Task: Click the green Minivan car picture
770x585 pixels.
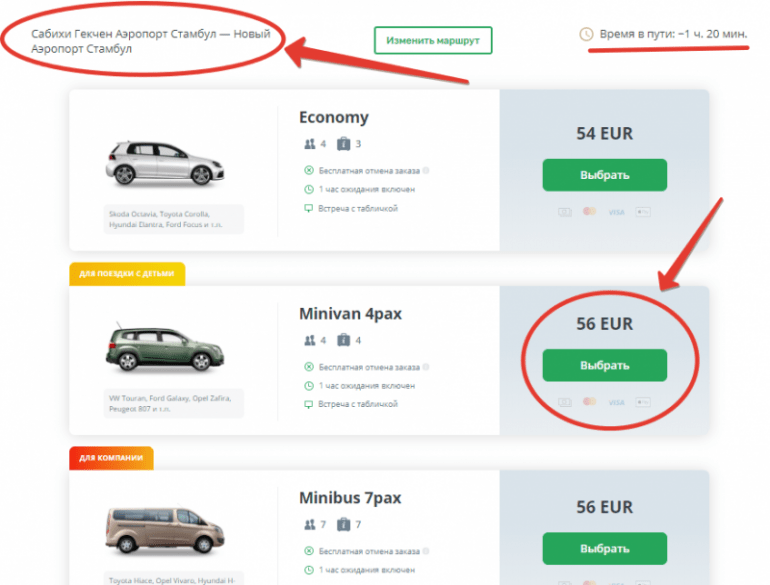Action: click(165, 347)
